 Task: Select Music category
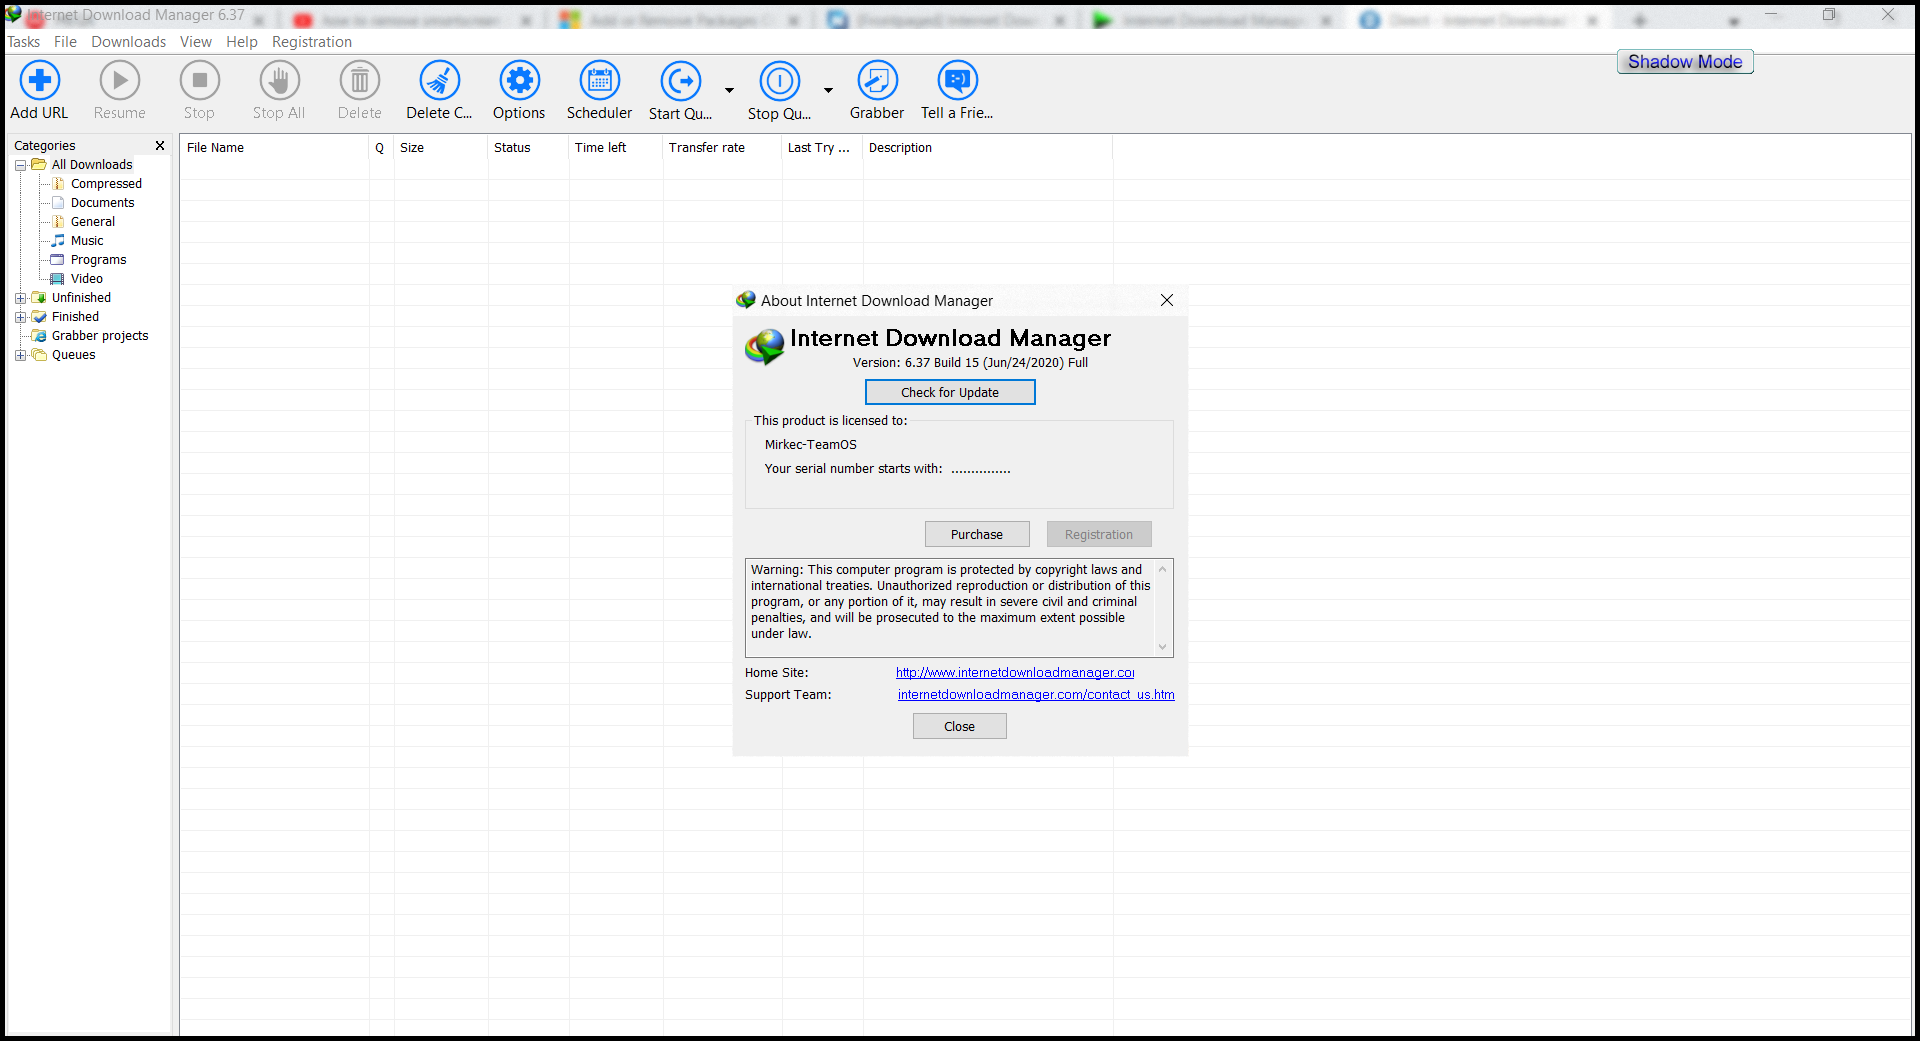pyautogui.click(x=87, y=241)
